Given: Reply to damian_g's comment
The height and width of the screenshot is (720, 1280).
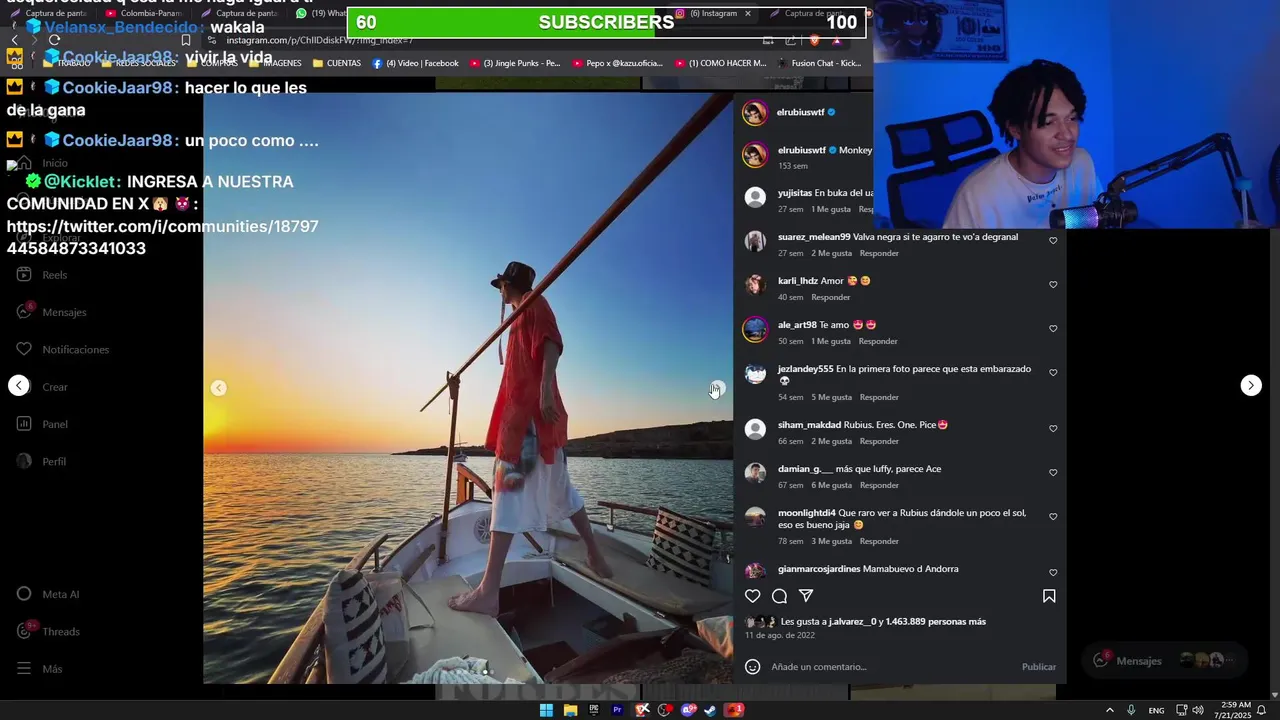Looking at the screenshot, I should tap(879, 485).
